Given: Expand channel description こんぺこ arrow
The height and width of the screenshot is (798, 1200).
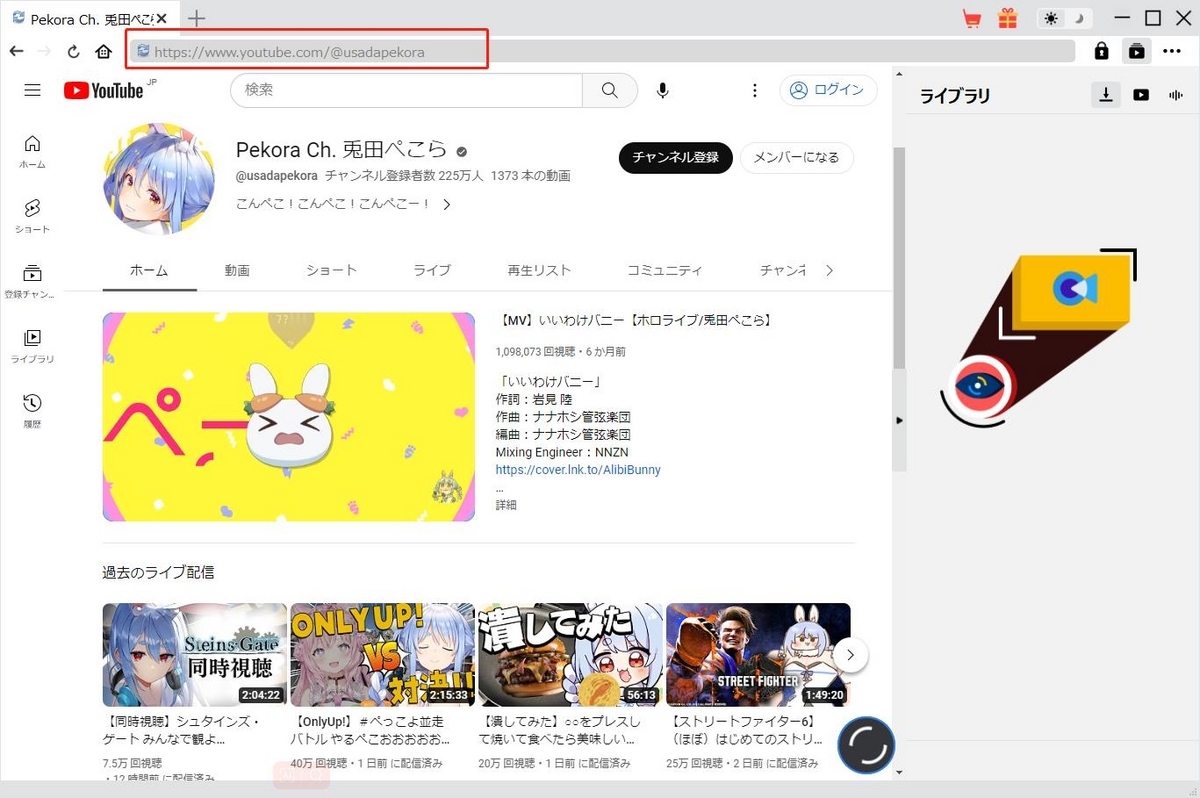Looking at the screenshot, I should [x=447, y=204].
